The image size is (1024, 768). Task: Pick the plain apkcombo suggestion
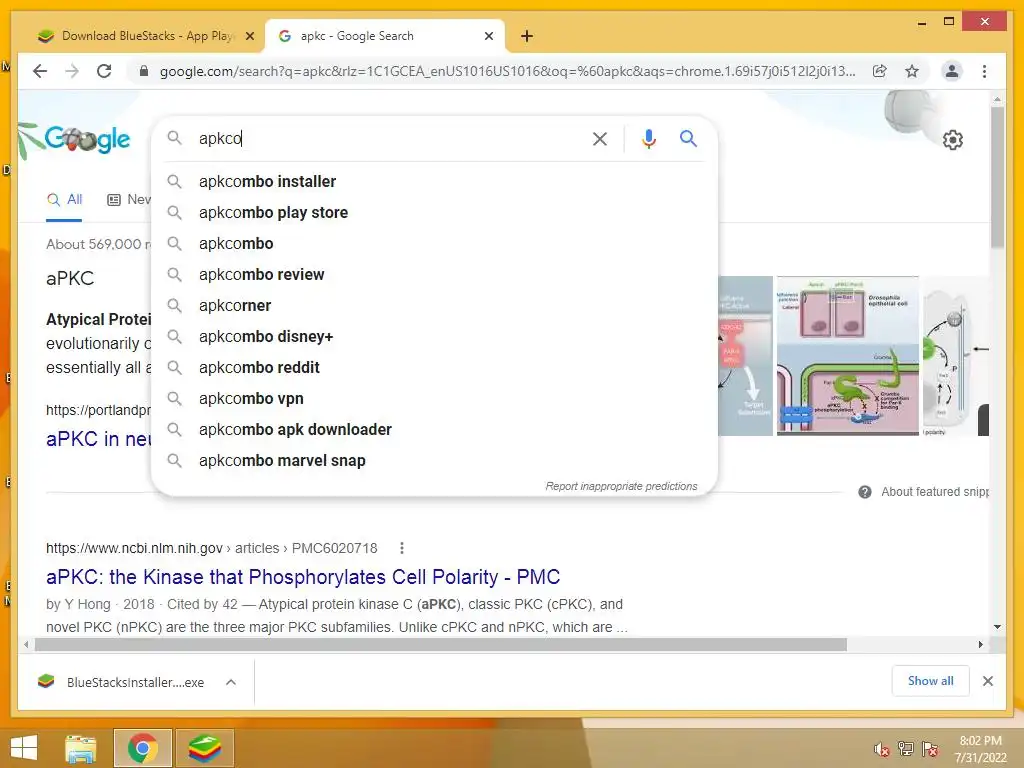pyautogui.click(x=434, y=244)
